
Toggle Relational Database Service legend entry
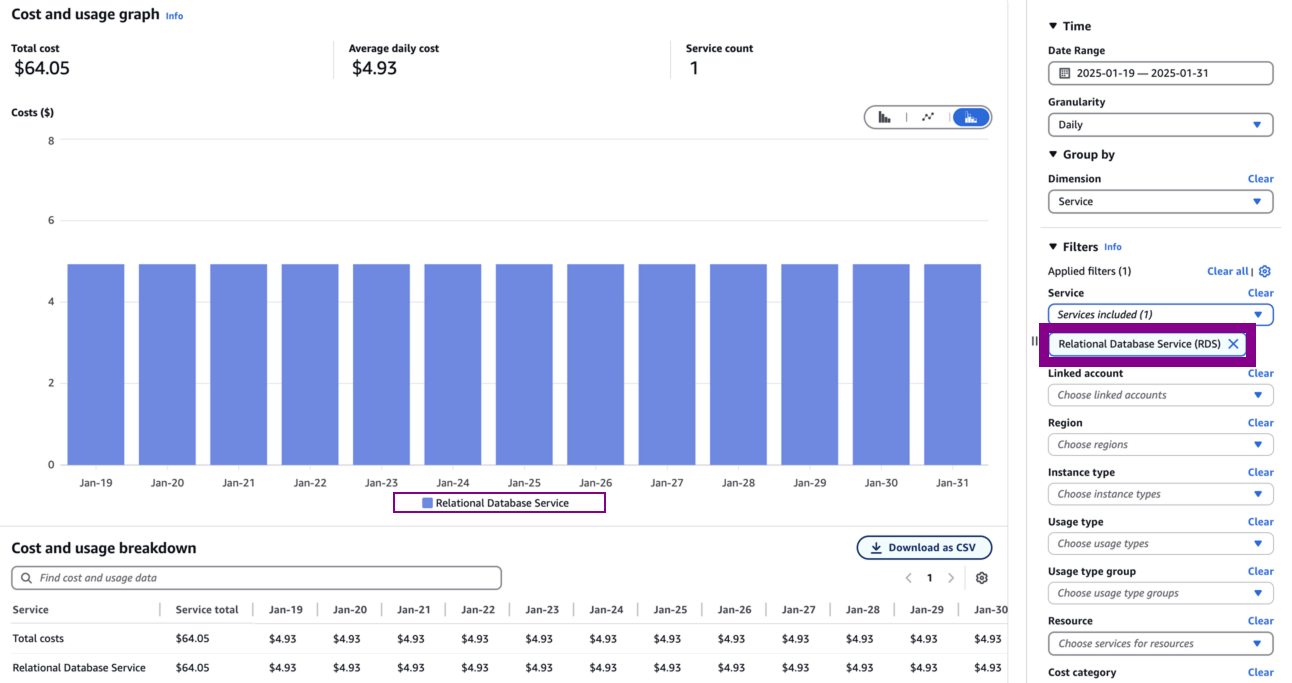pos(499,503)
